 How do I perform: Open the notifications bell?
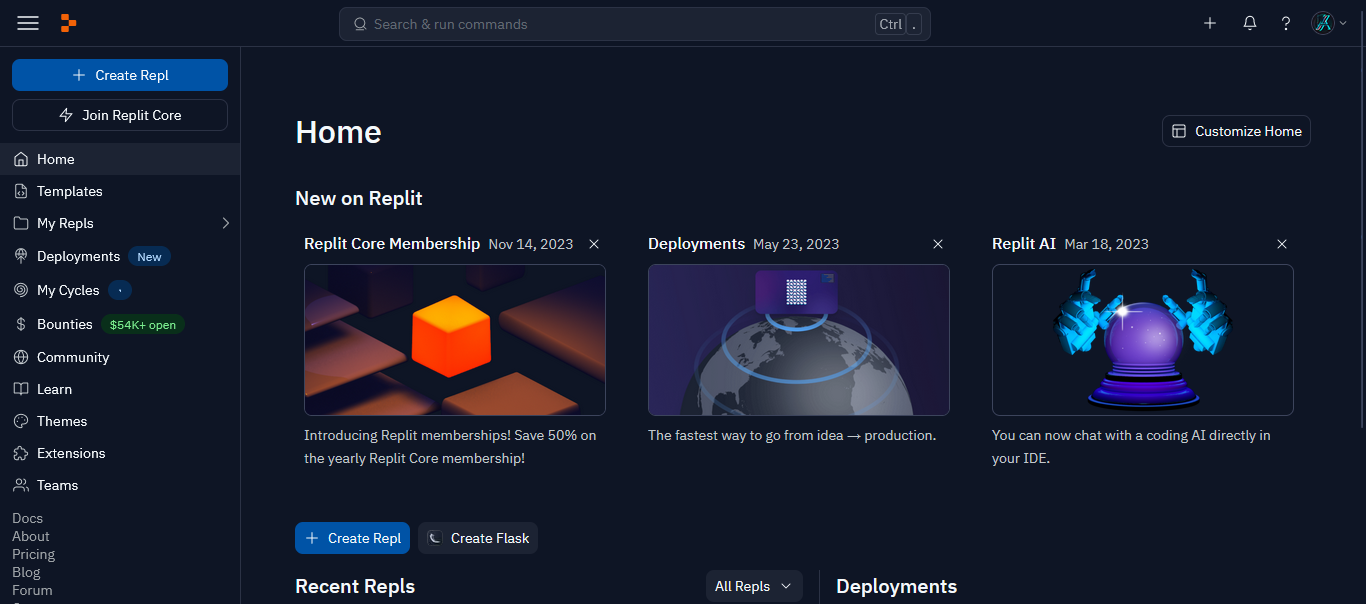pos(1249,23)
